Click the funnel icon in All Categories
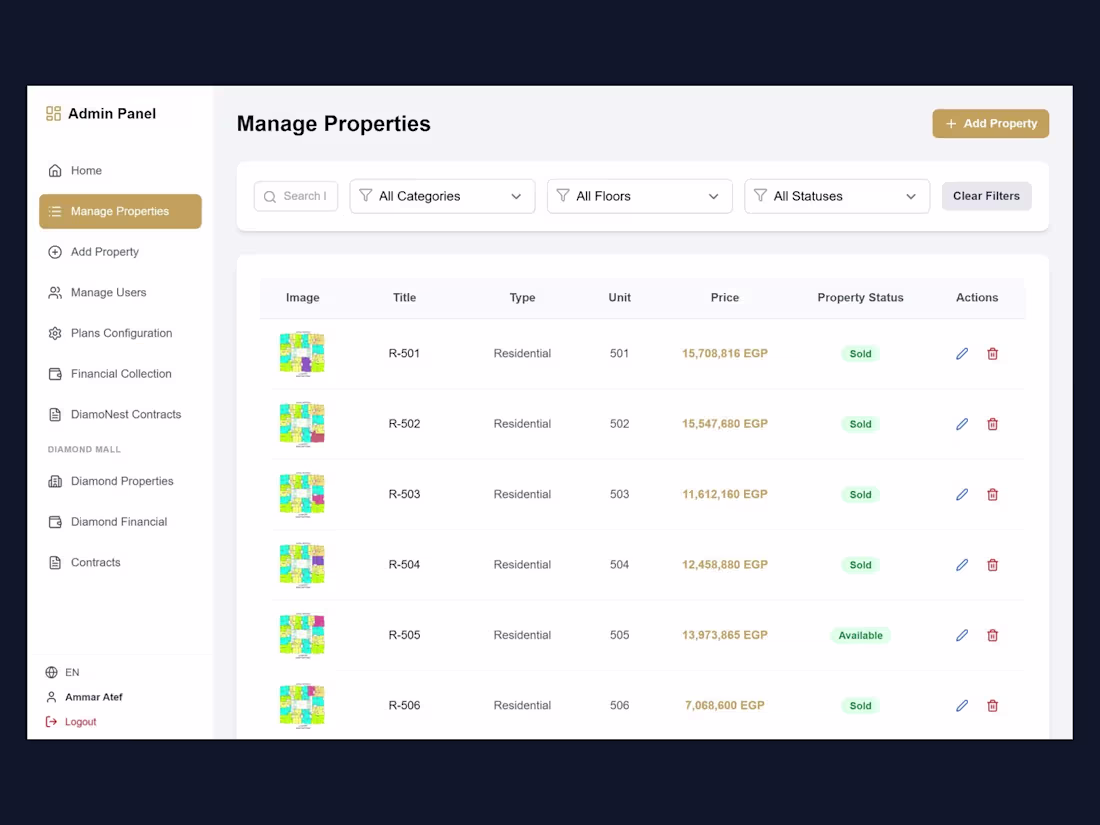 pyautogui.click(x=365, y=195)
